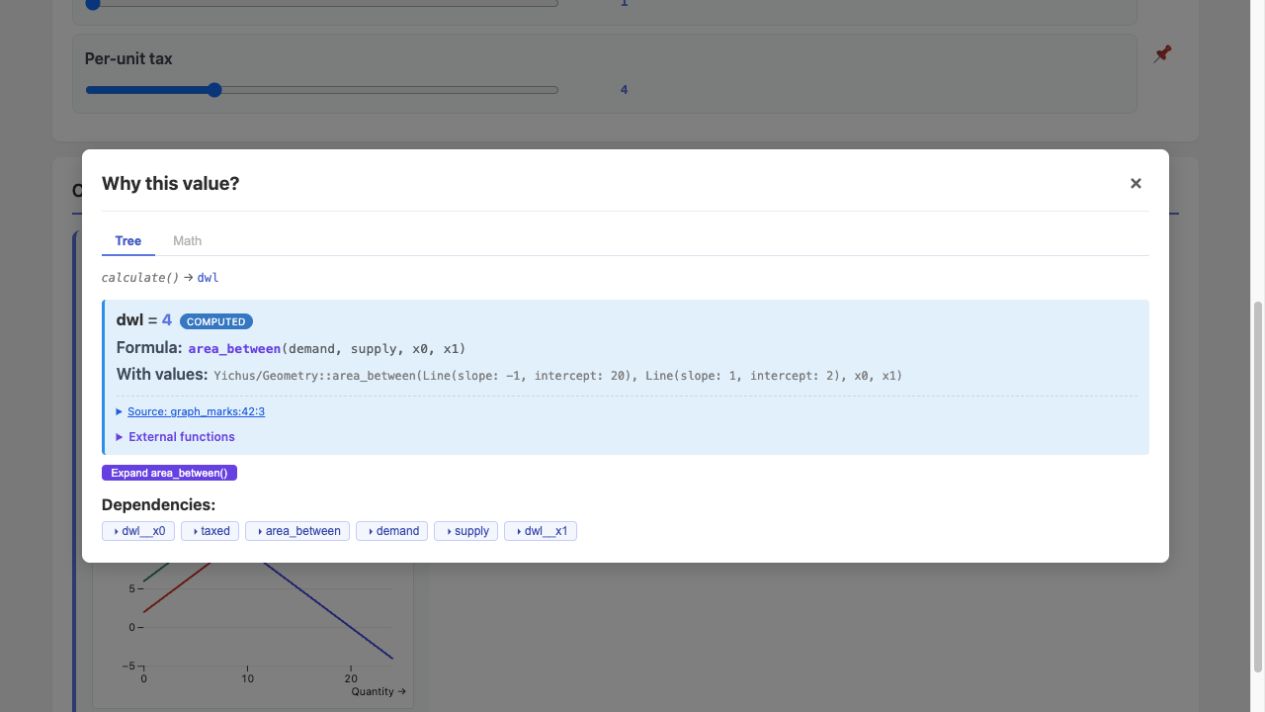Select the Tree tab
The image size is (1265, 712).
point(128,241)
